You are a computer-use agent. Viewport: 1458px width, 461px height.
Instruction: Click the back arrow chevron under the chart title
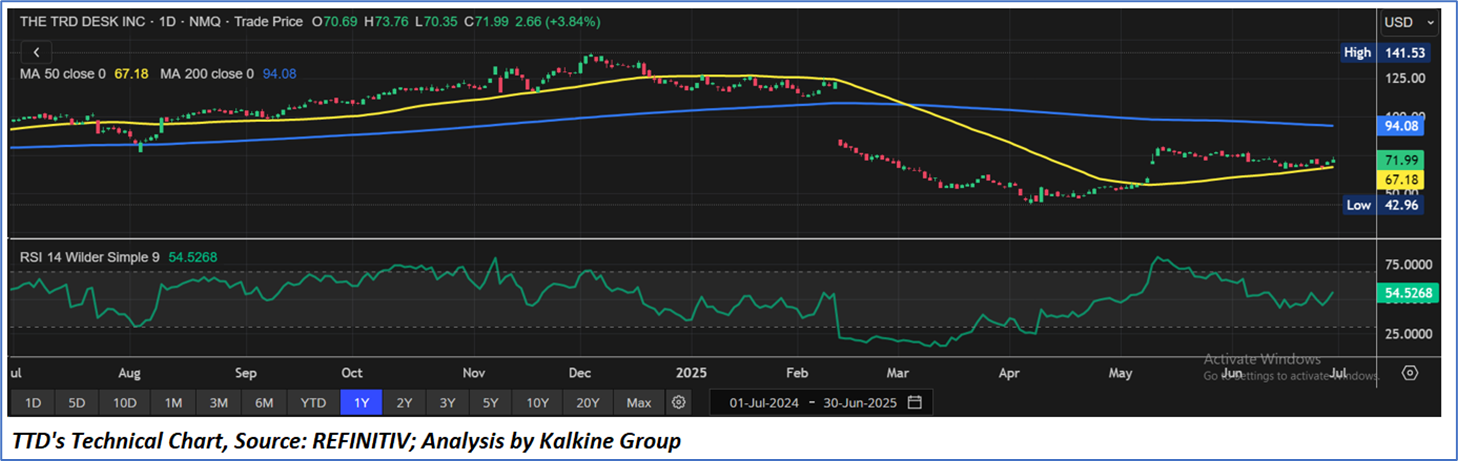pos(36,52)
